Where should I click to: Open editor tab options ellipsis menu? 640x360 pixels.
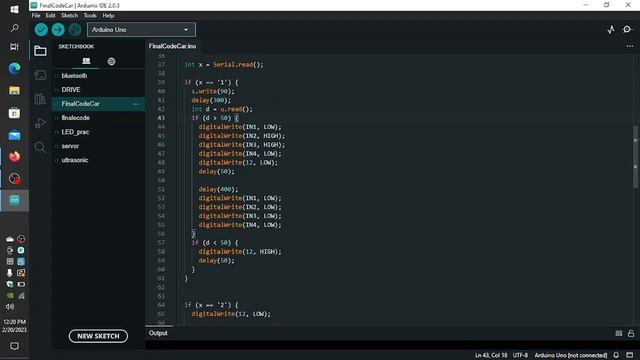click(x=630, y=46)
